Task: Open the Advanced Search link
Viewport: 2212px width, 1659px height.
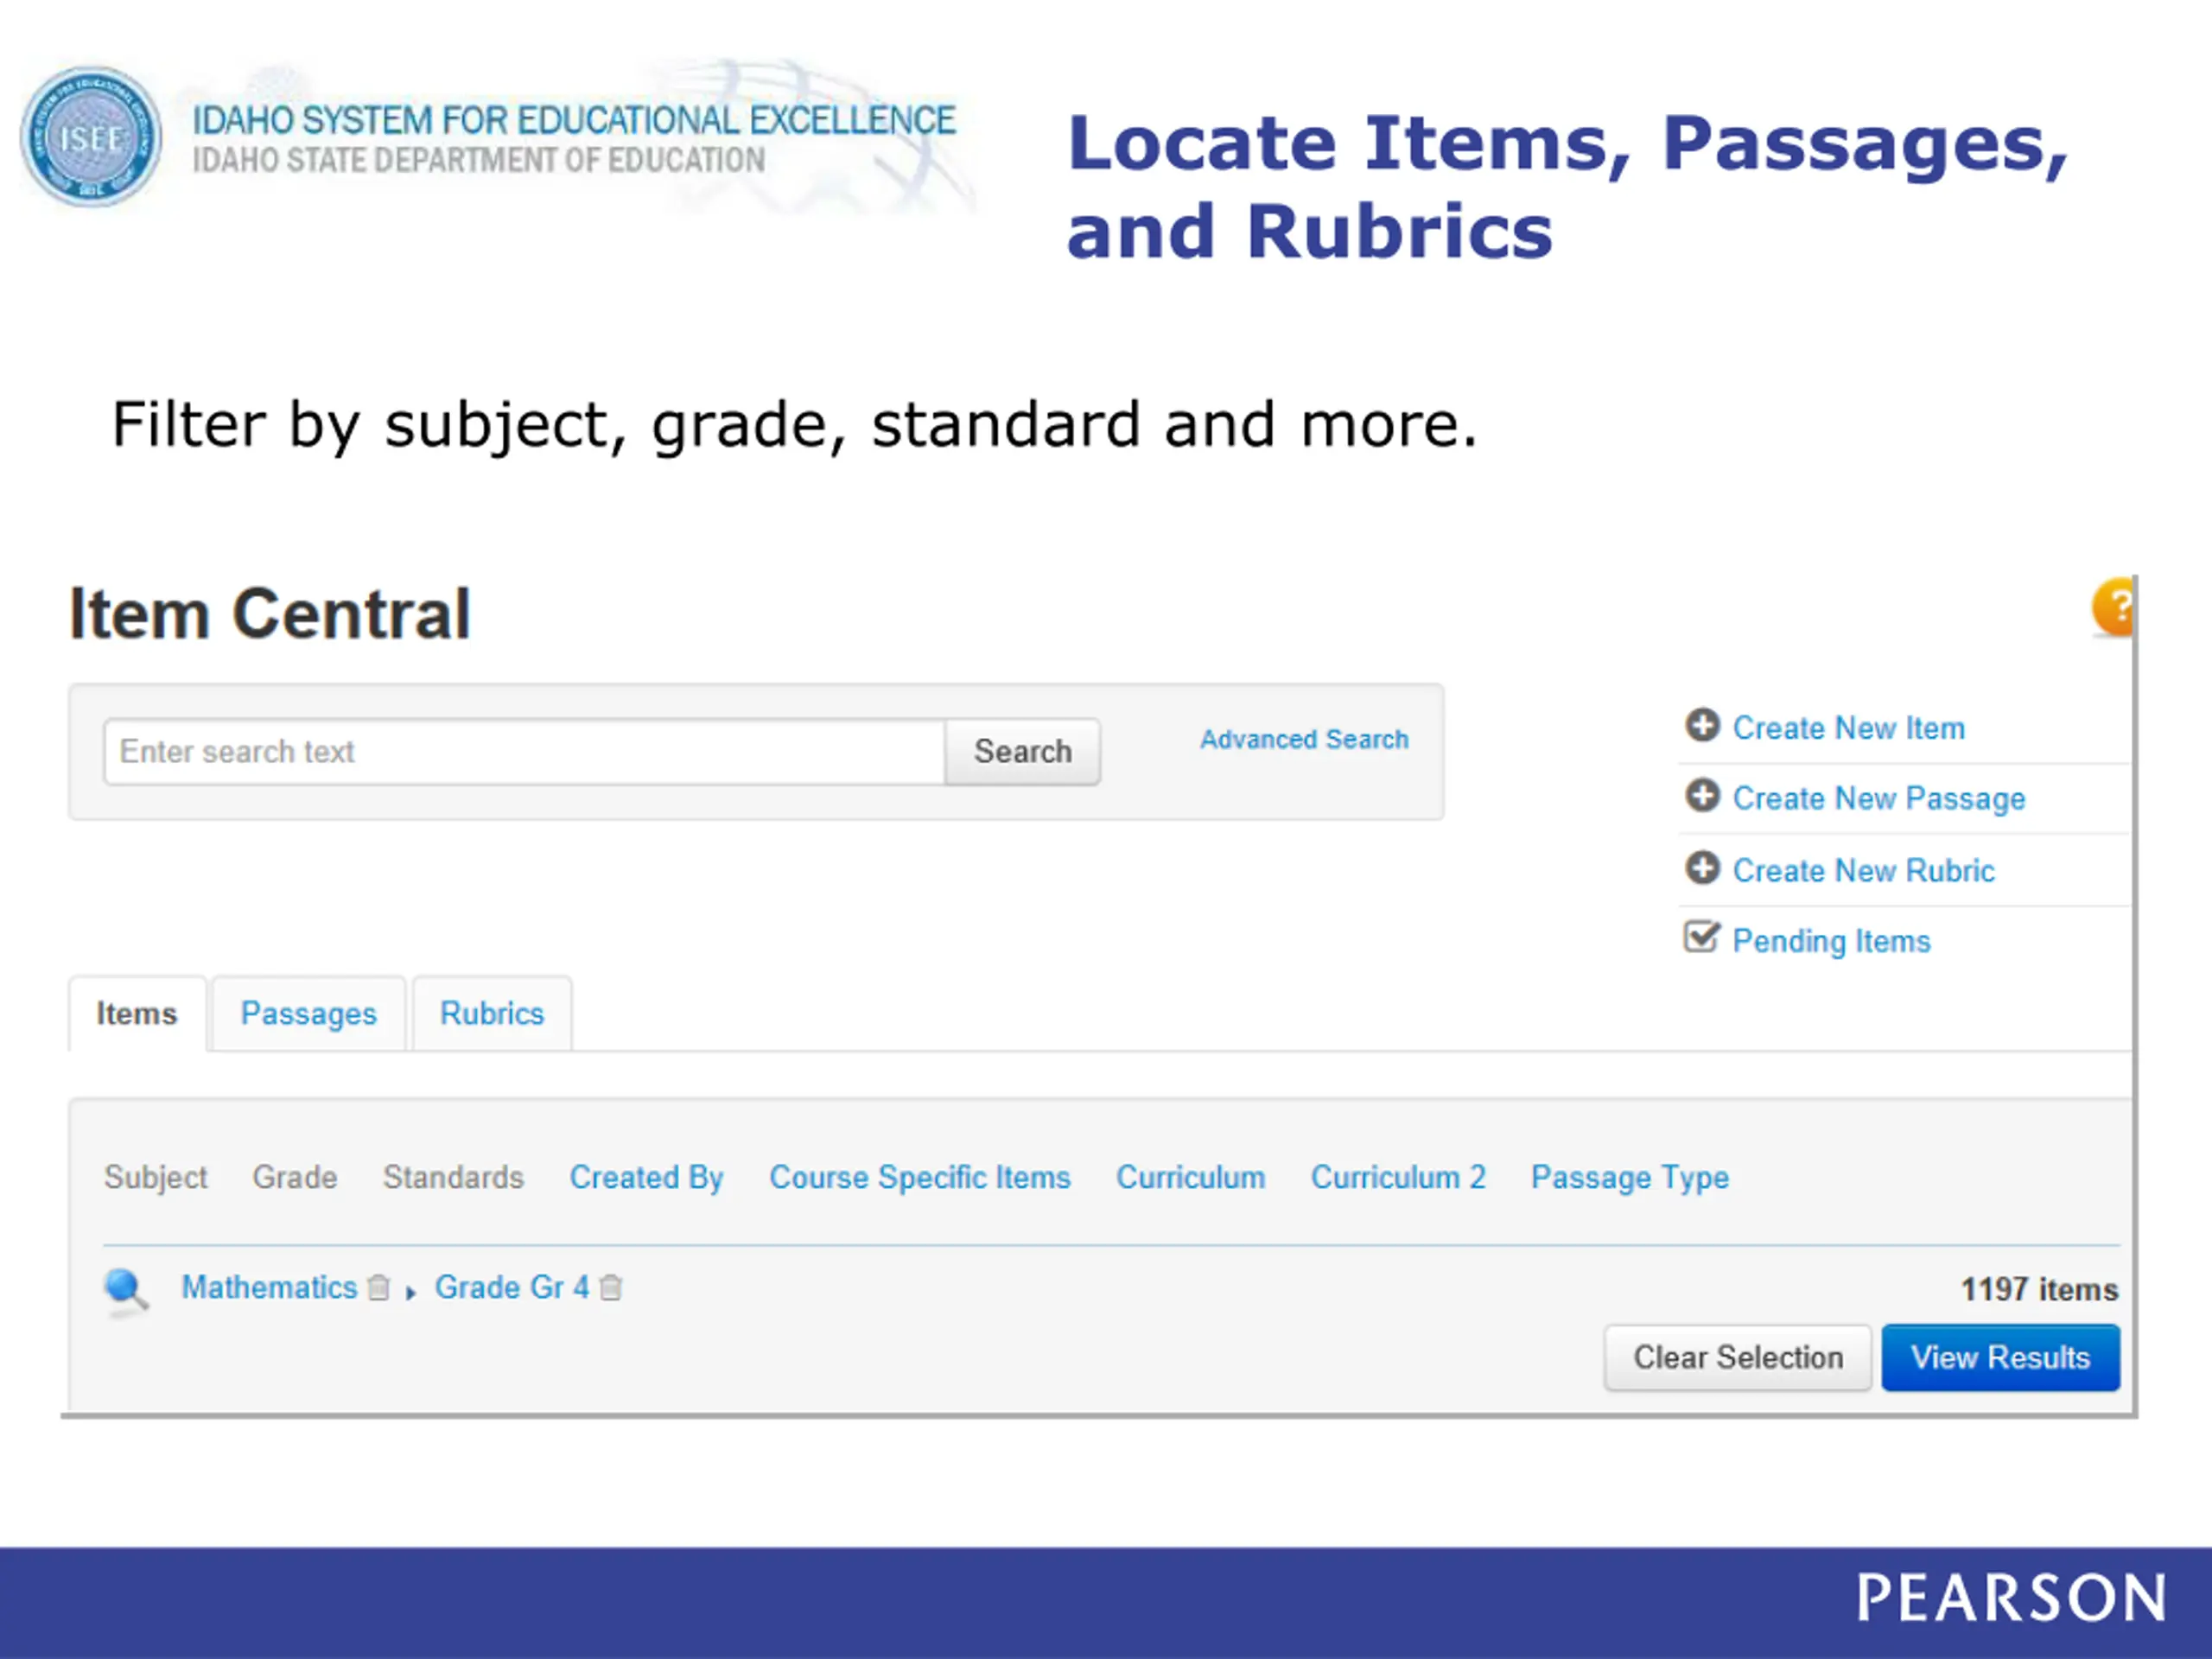Action: pyautogui.click(x=1304, y=740)
